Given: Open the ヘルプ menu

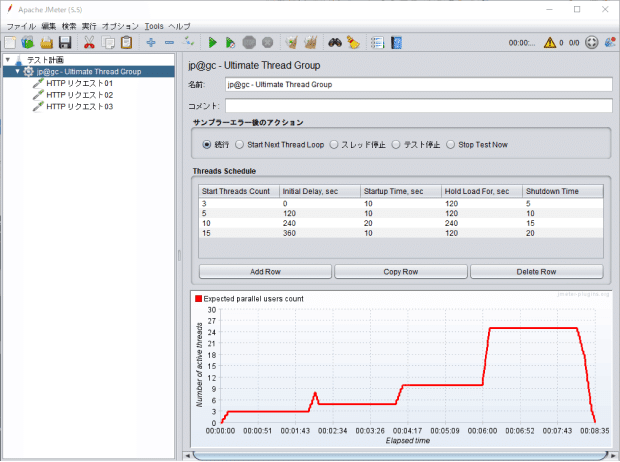Looking at the screenshot, I should [179, 27].
